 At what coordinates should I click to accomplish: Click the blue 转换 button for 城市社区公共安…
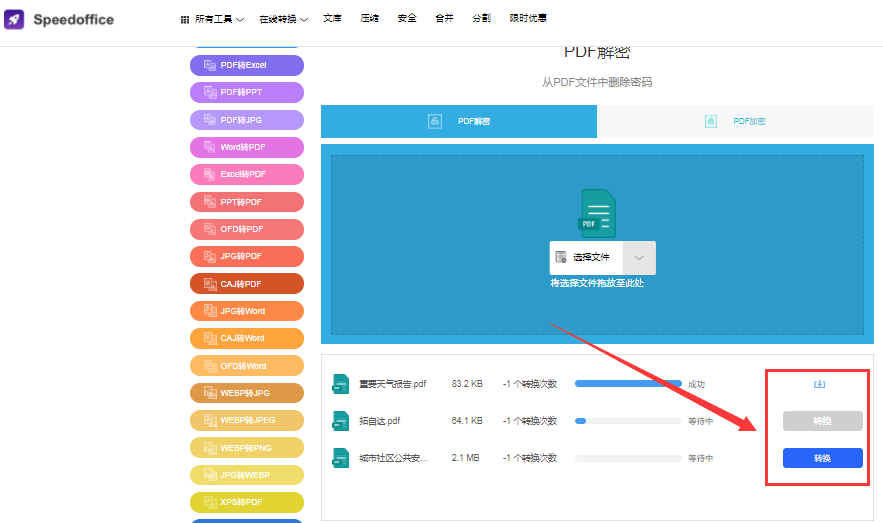coord(822,458)
